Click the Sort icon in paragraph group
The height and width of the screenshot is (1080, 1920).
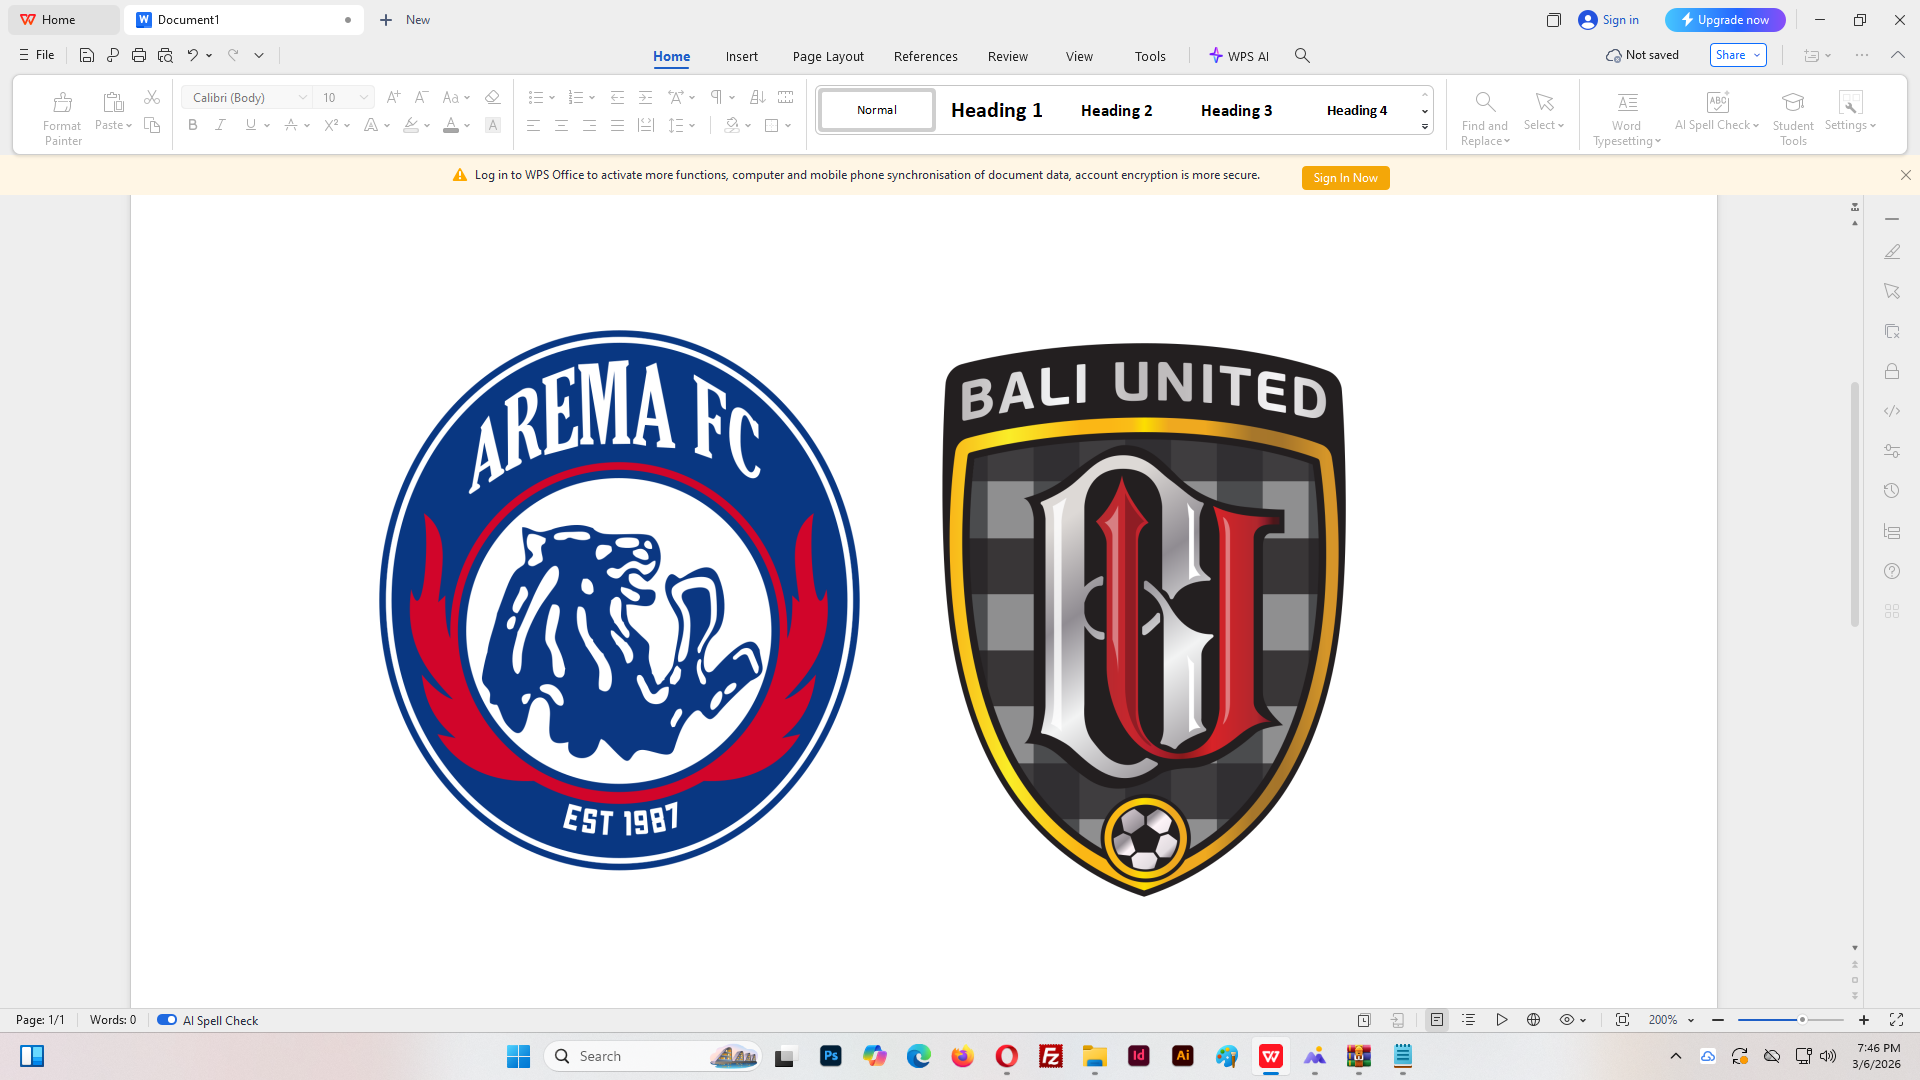tap(757, 97)
